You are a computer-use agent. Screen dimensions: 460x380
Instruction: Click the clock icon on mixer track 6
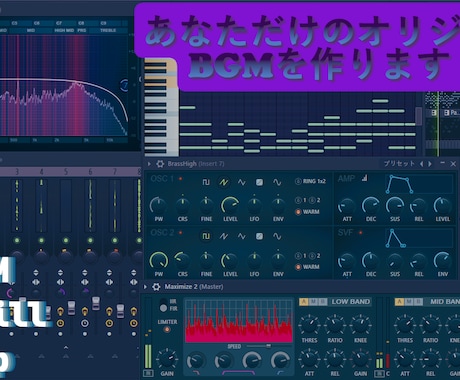coord(85,323)
